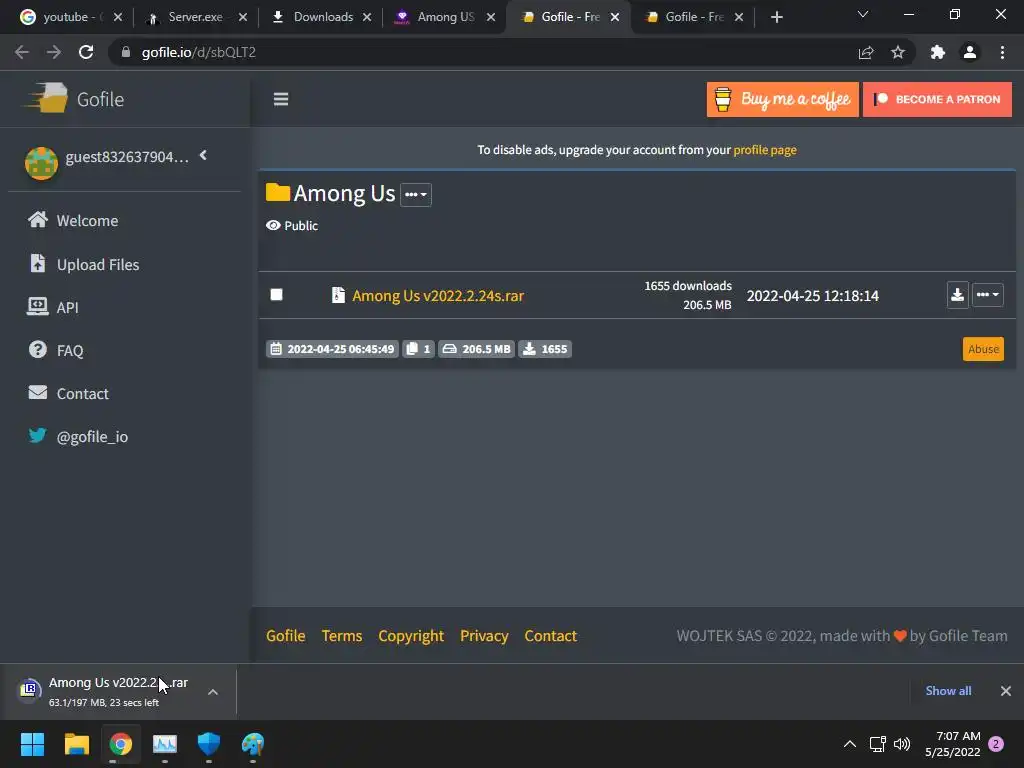Open a new browser tab
This screenshot has width=1024, height=768.
pos(776,18)
